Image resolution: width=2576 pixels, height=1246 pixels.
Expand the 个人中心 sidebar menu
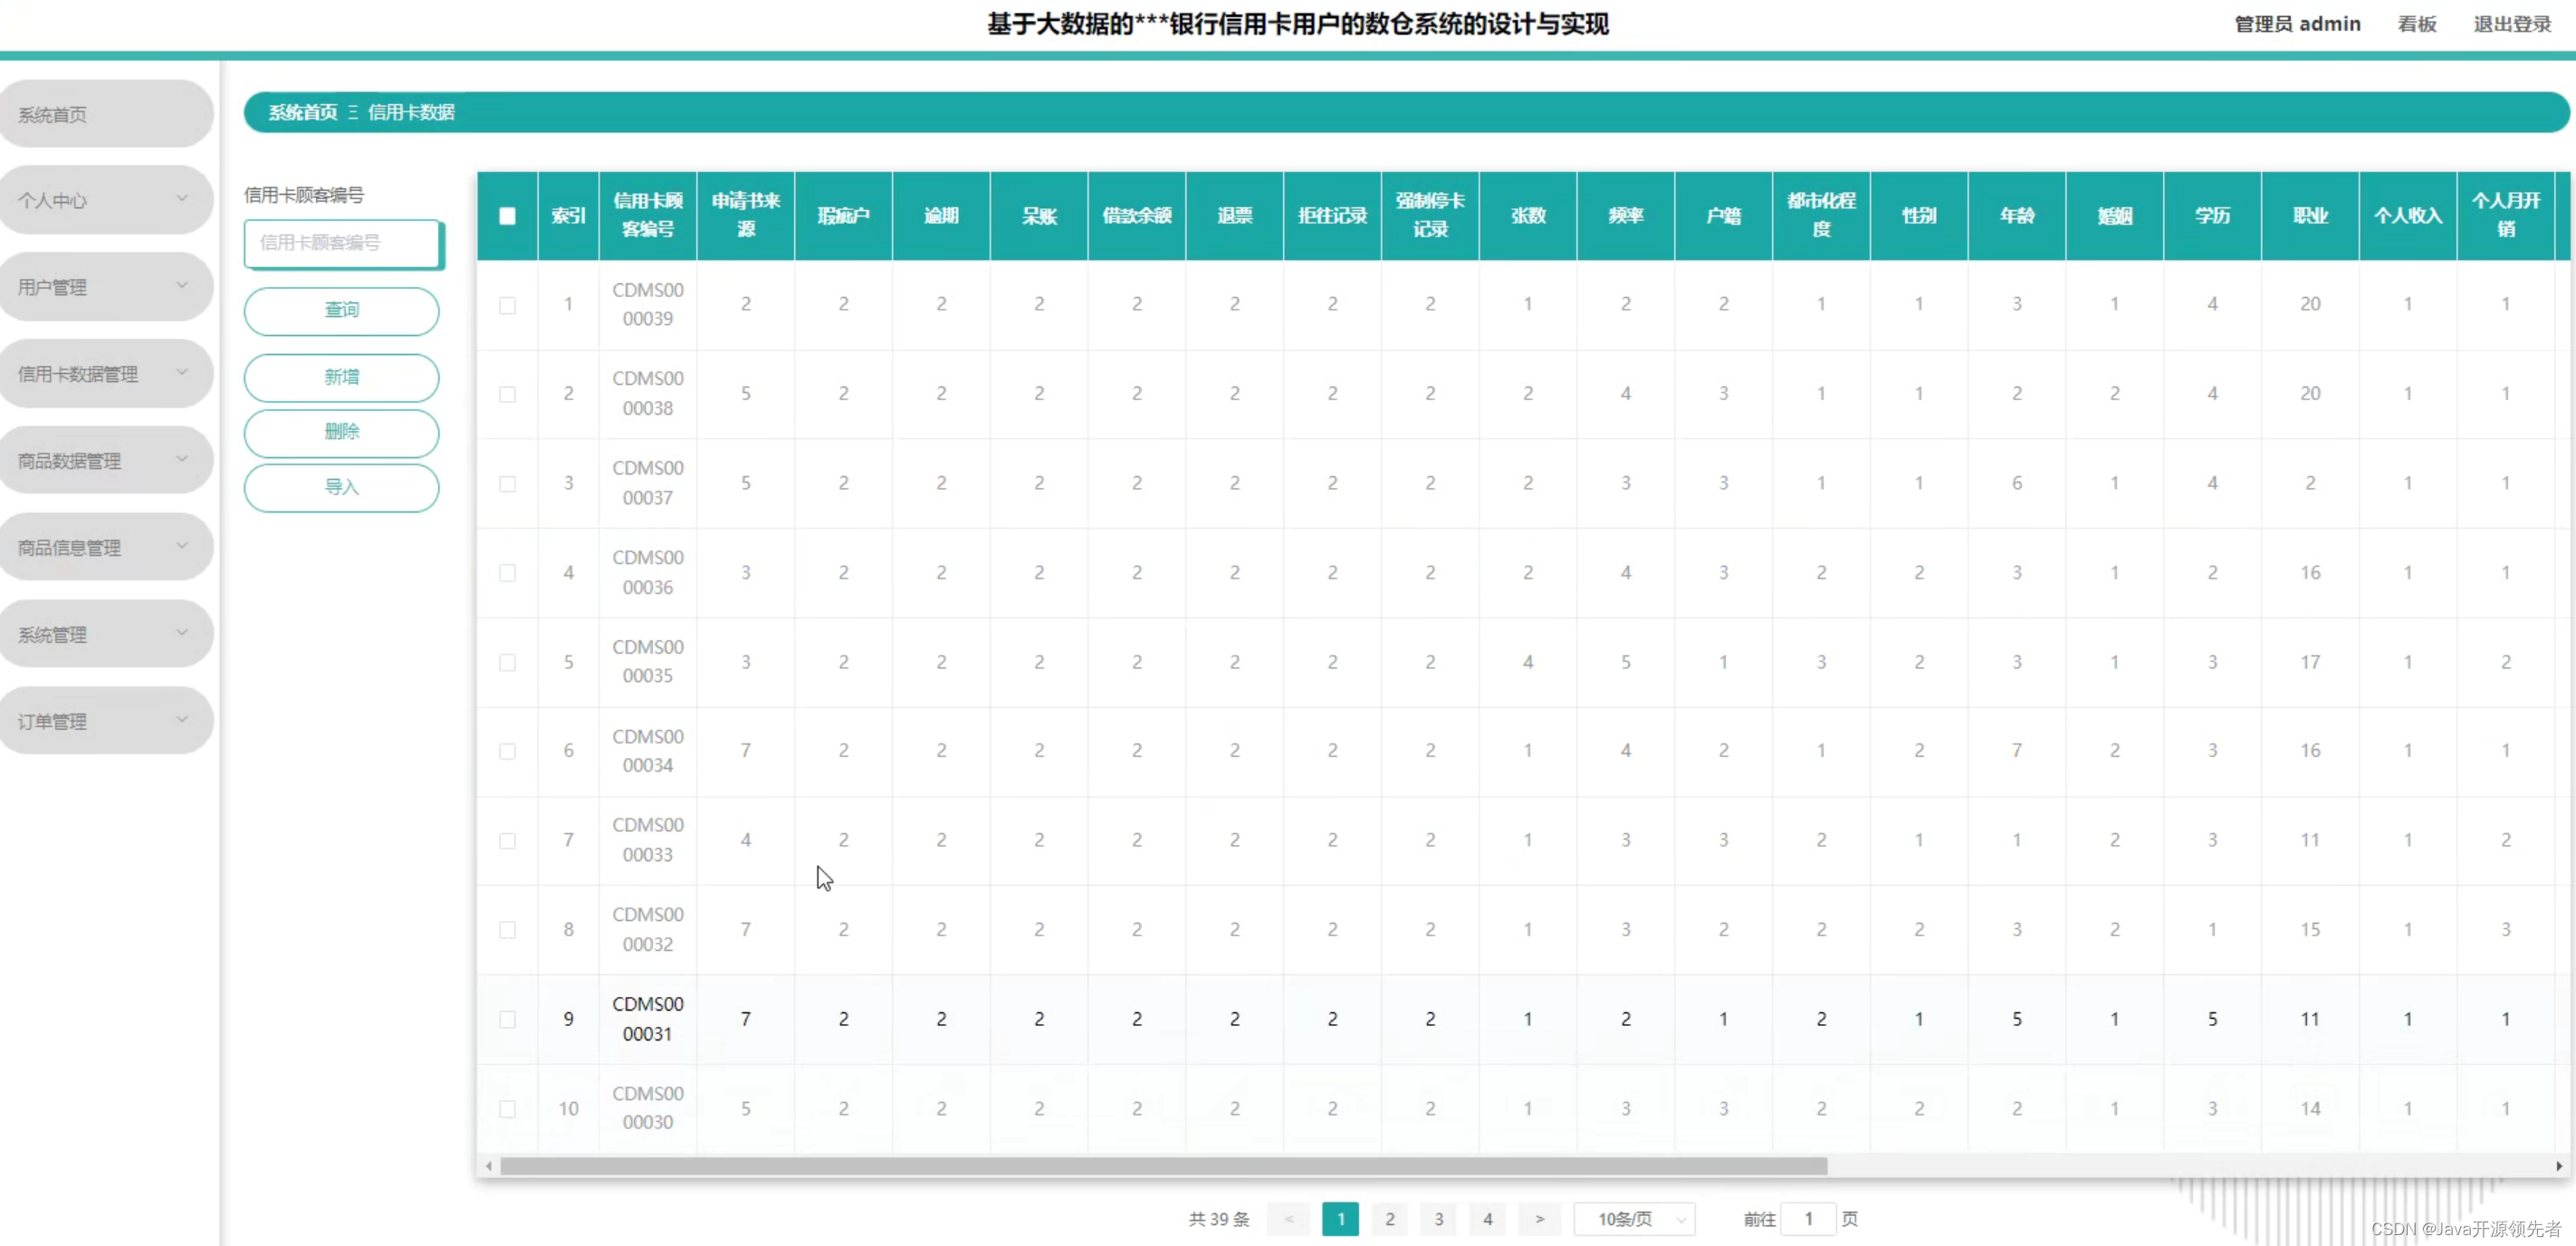[105, 200]
